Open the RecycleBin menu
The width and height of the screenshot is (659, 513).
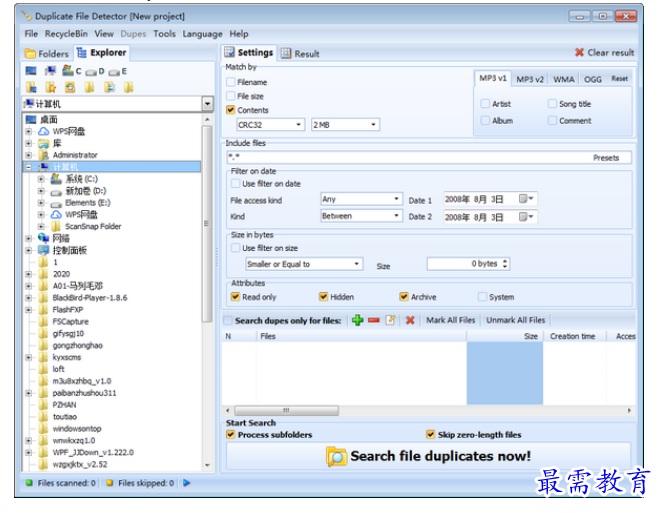pyautogui.click(x=66, y=34)
